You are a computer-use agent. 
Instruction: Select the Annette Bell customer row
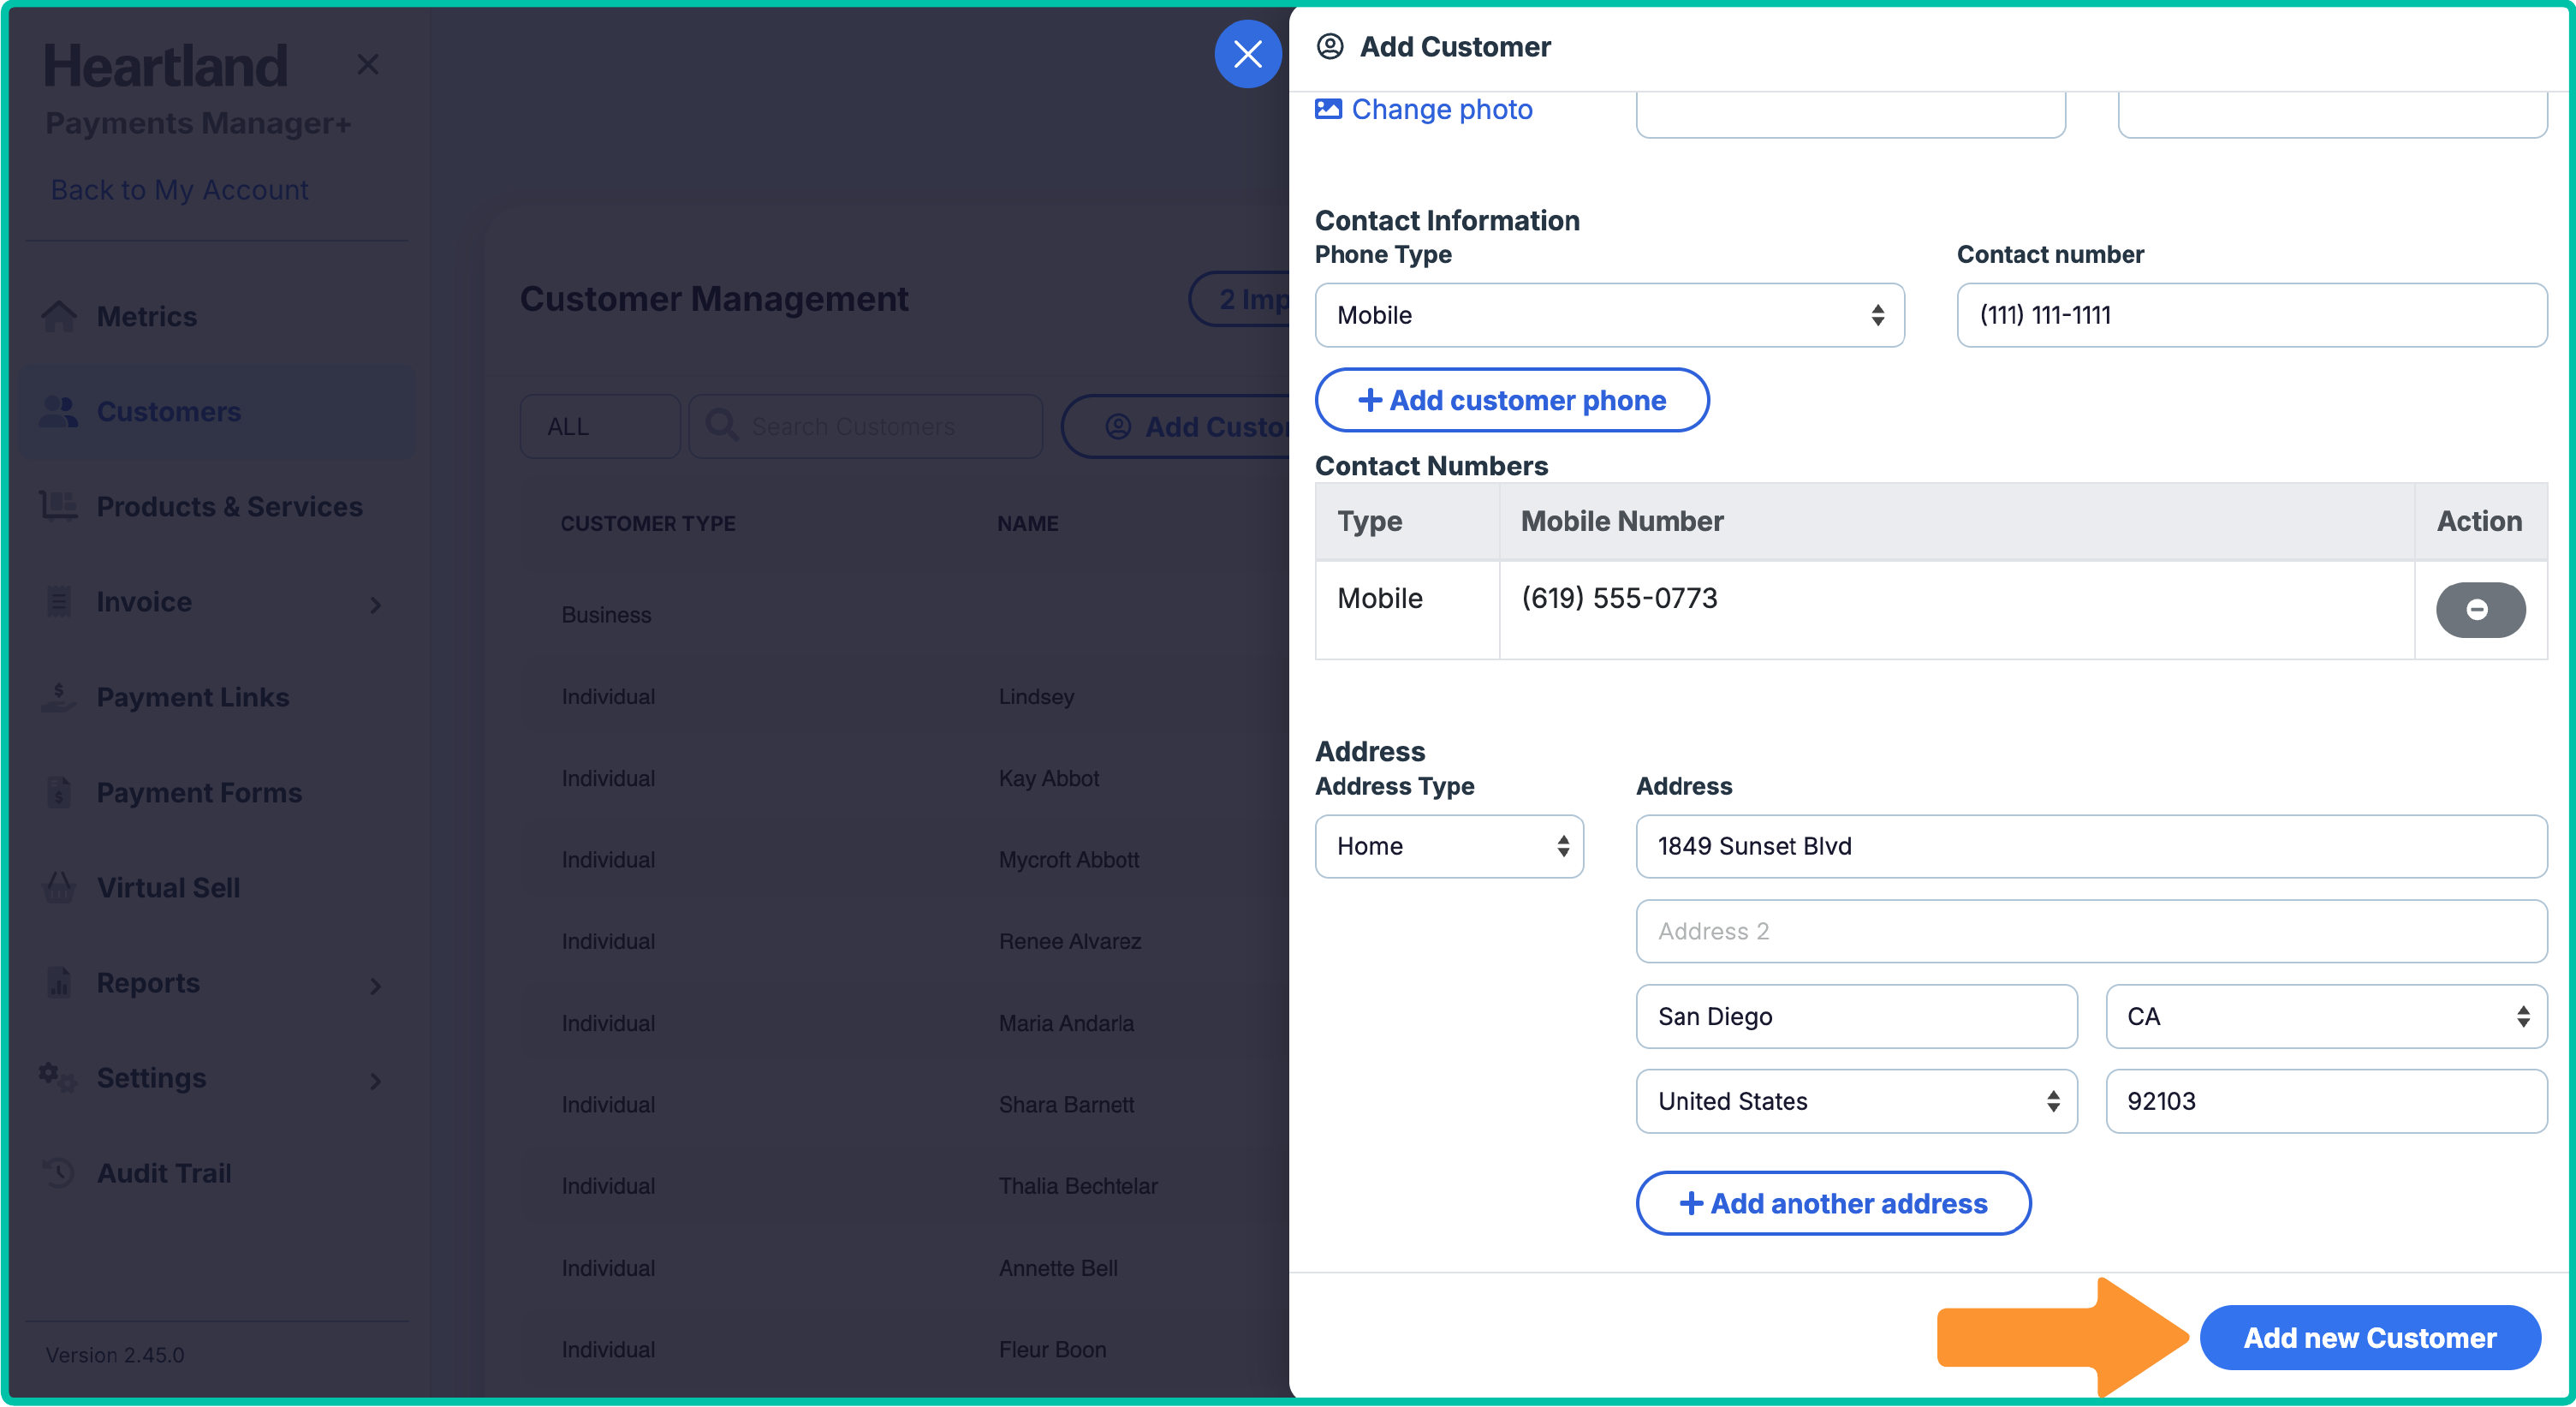click(x=905, y=1268)
